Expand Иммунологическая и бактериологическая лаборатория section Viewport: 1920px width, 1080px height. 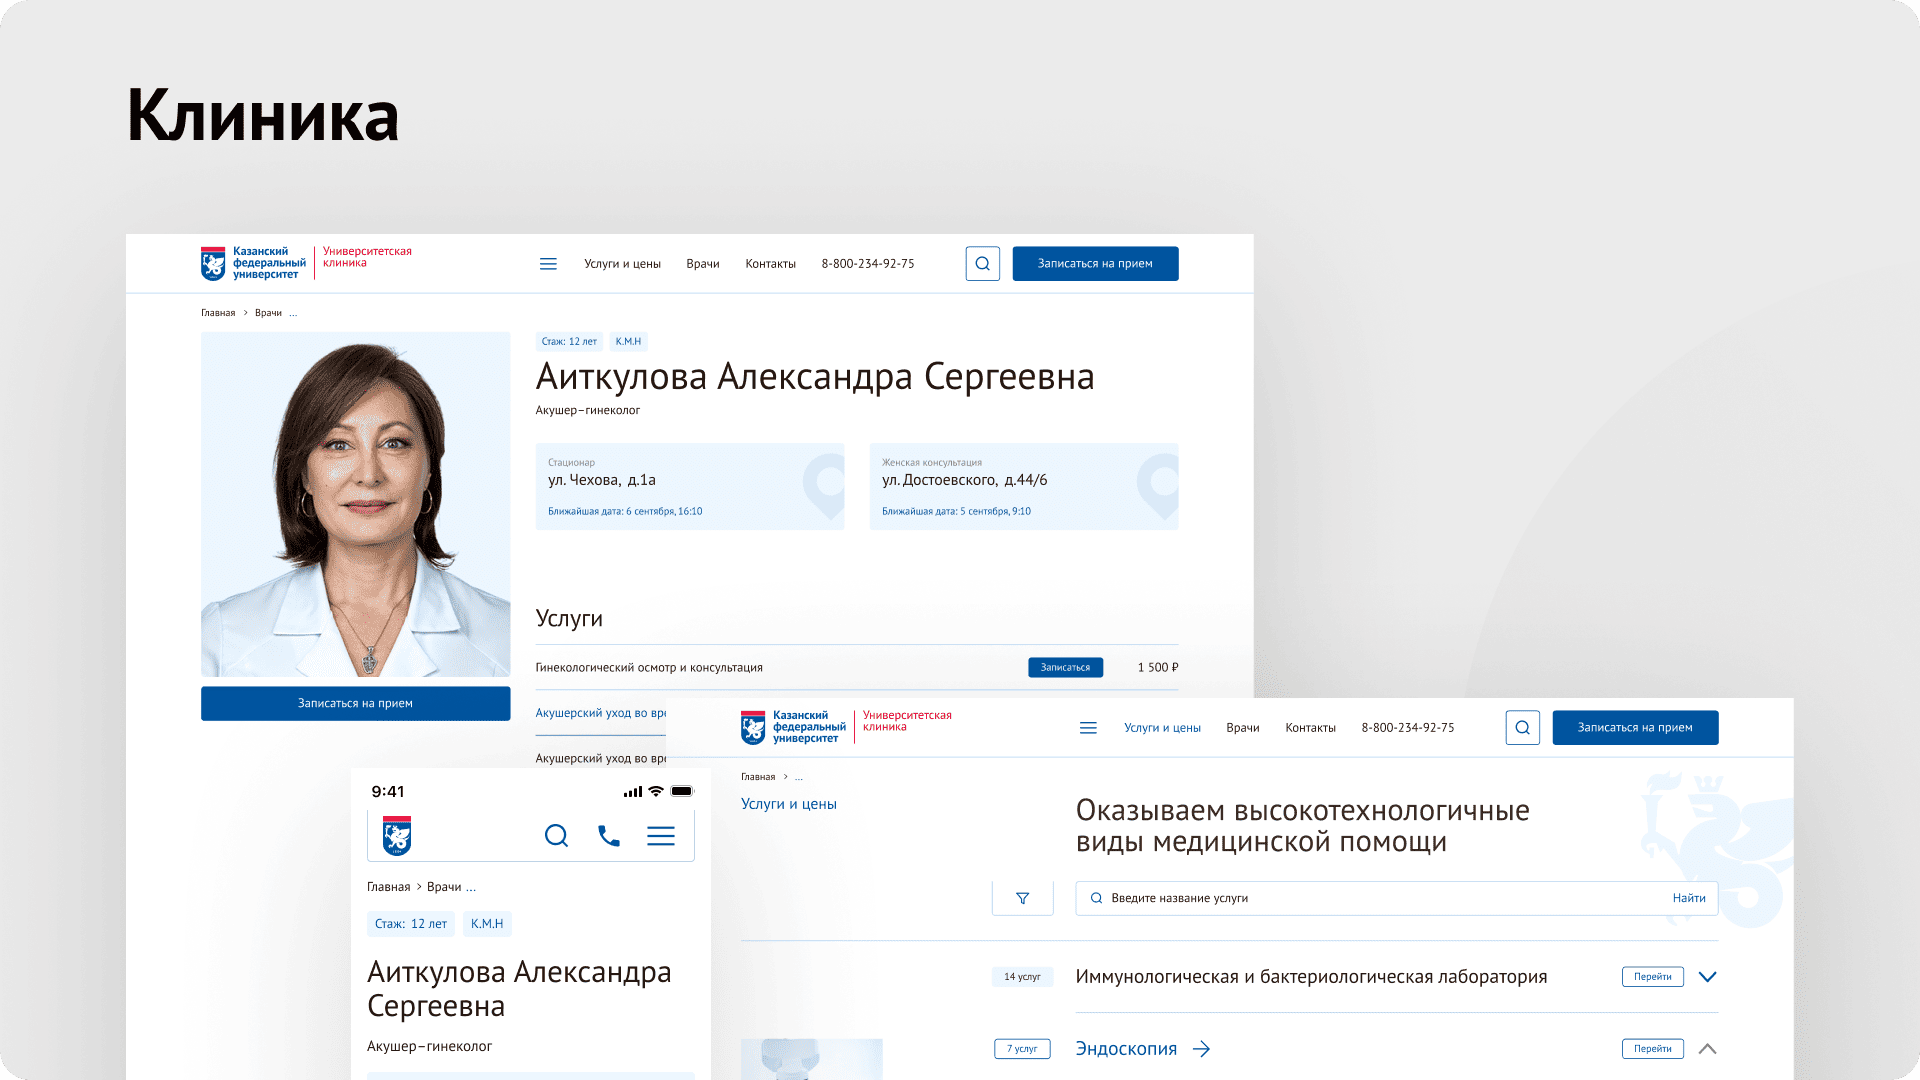click(x=1708, y=977)
